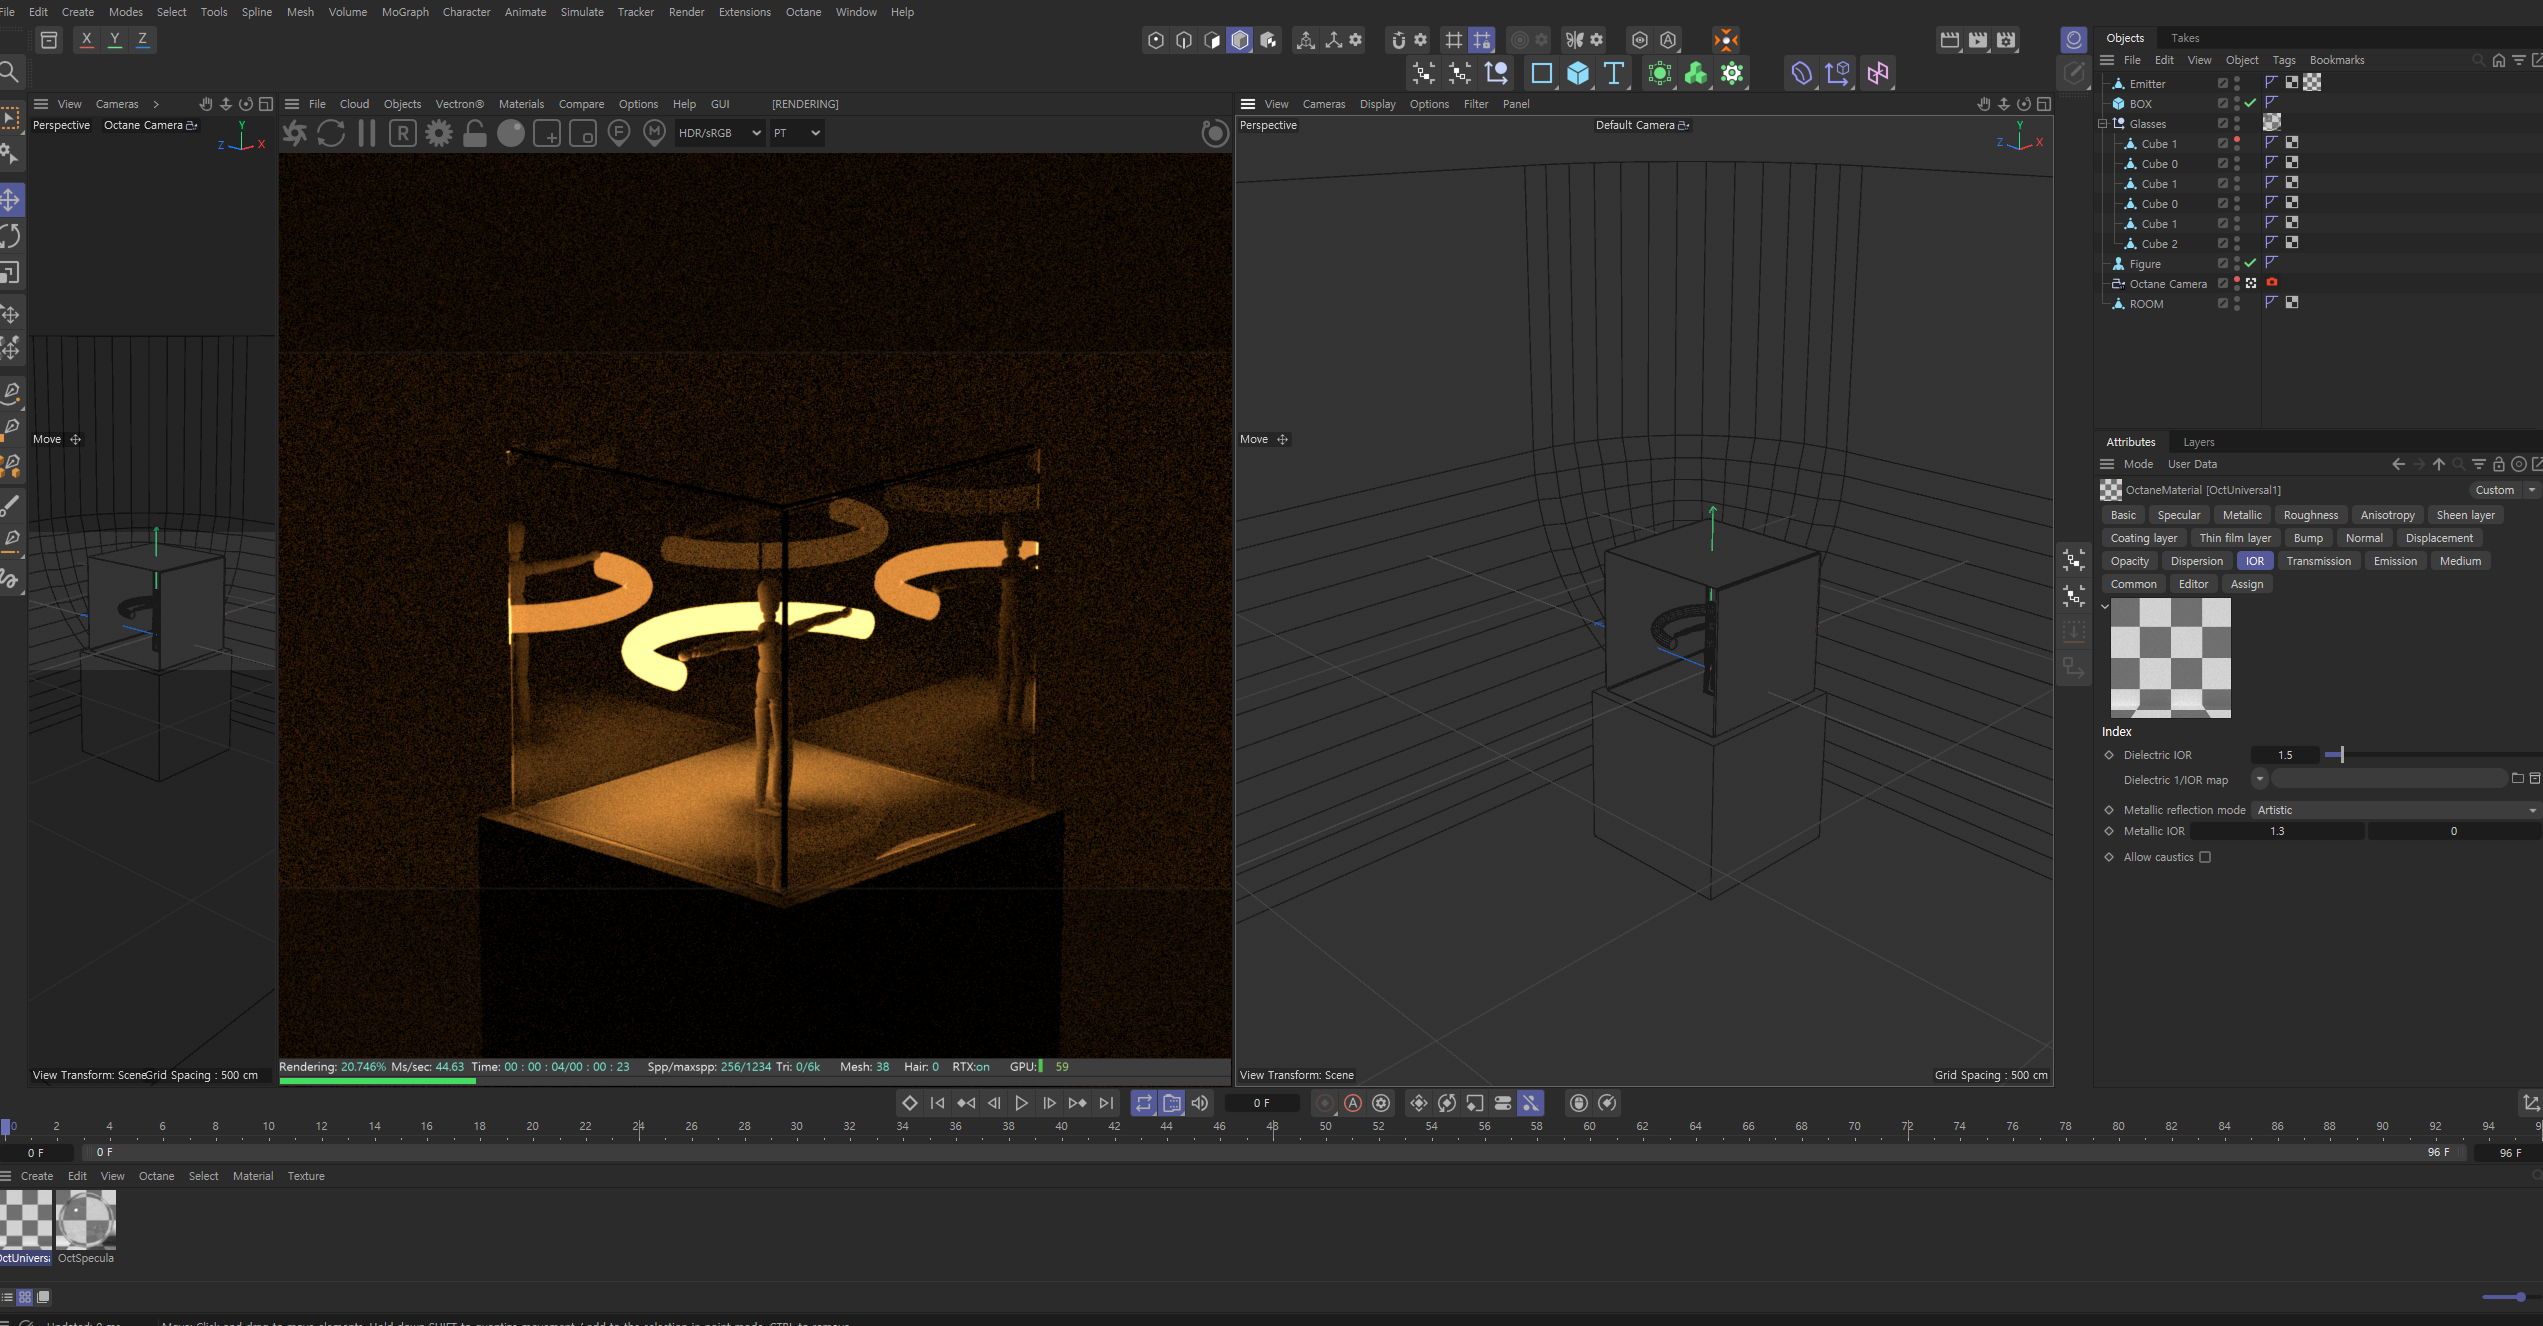Open the Medium material tab
This screenshot has height=1326, width=2543.
point(2460,561)
